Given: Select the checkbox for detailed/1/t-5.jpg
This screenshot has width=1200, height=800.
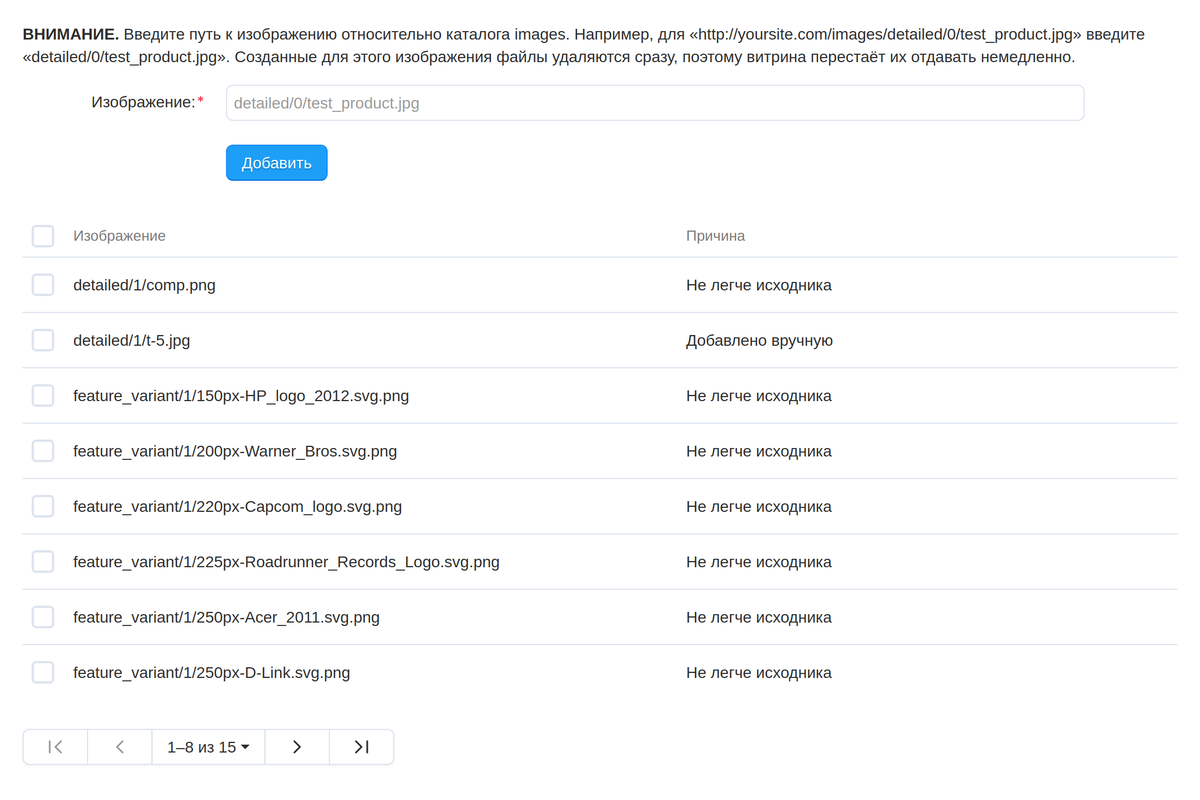Looking at the screenshot, I should coord(43,340).
